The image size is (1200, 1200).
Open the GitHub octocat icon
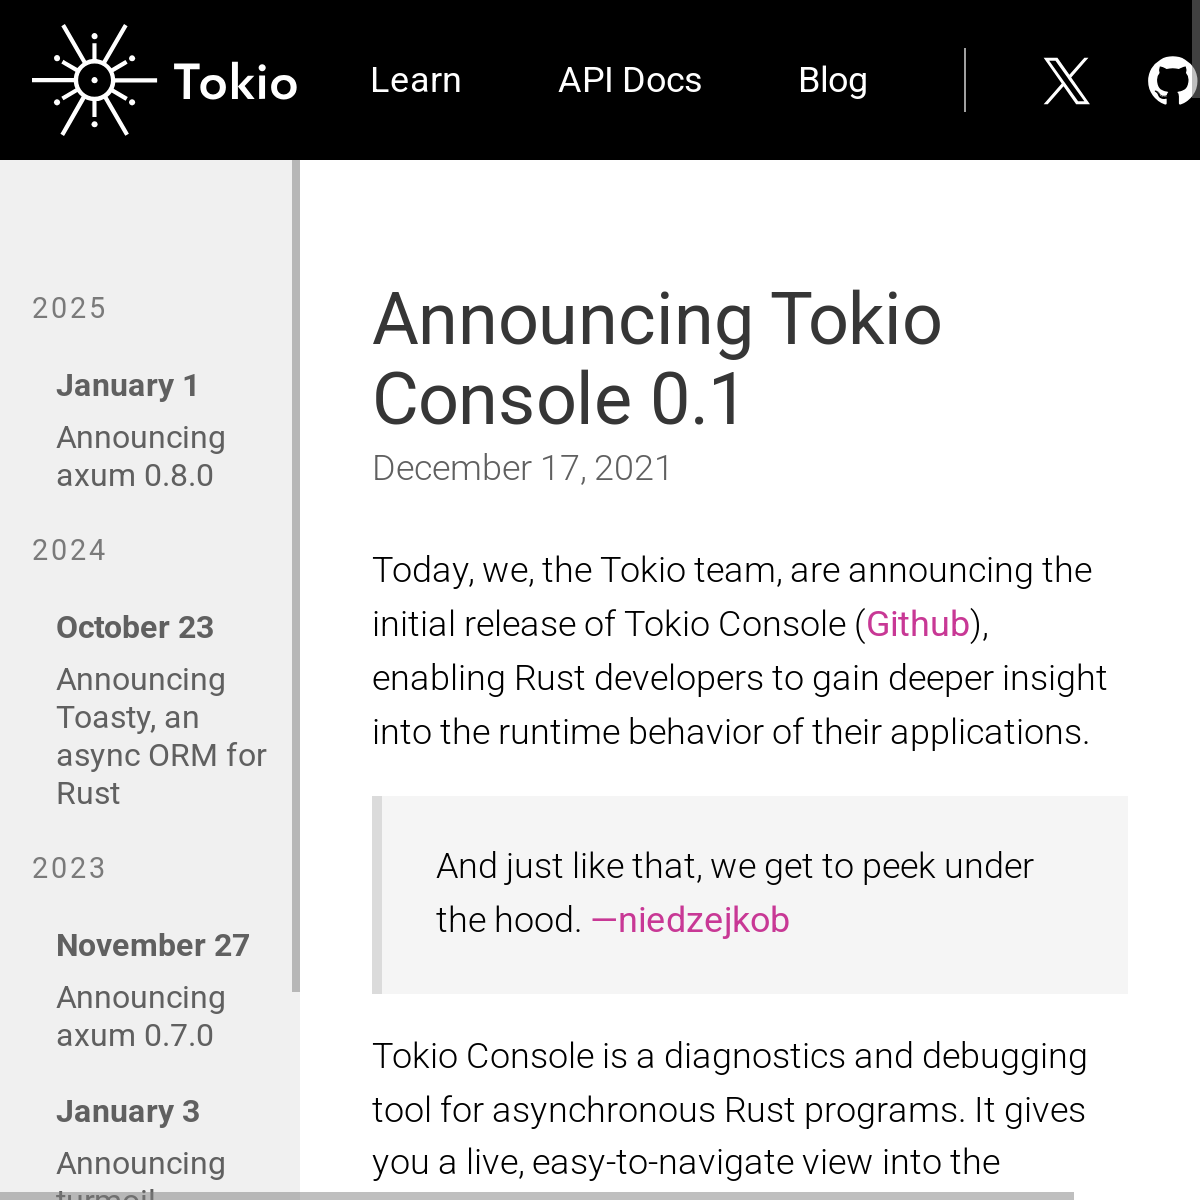point(1172,81)
